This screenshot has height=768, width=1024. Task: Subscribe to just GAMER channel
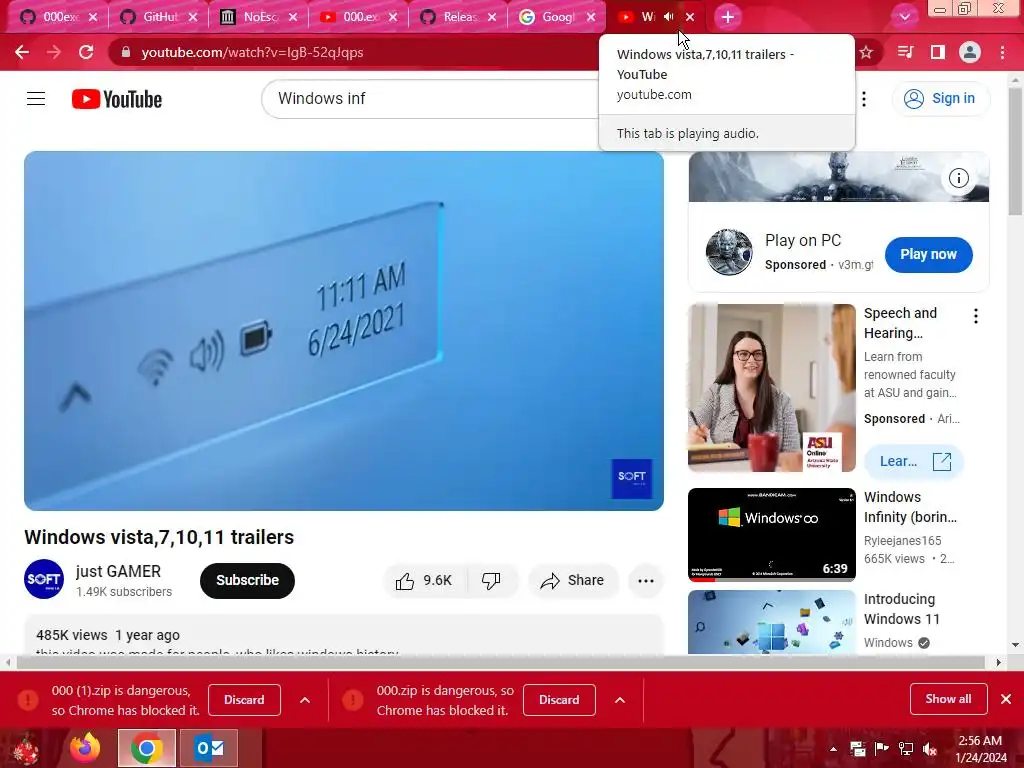[x=248, y=580]
